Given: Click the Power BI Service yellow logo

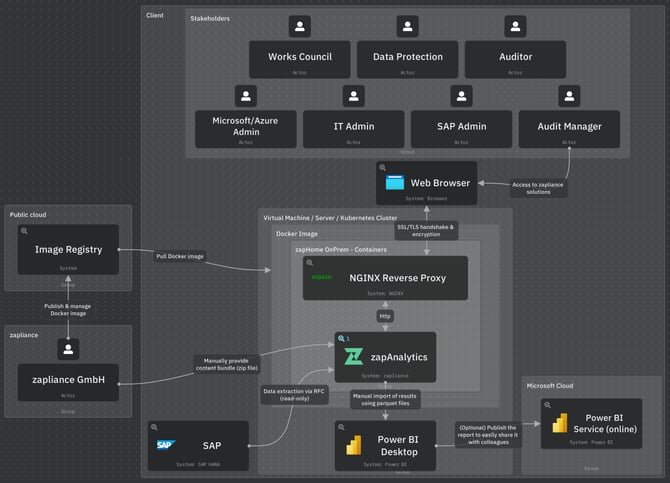Looking at the screenshot, I should (x=560, y=423).
